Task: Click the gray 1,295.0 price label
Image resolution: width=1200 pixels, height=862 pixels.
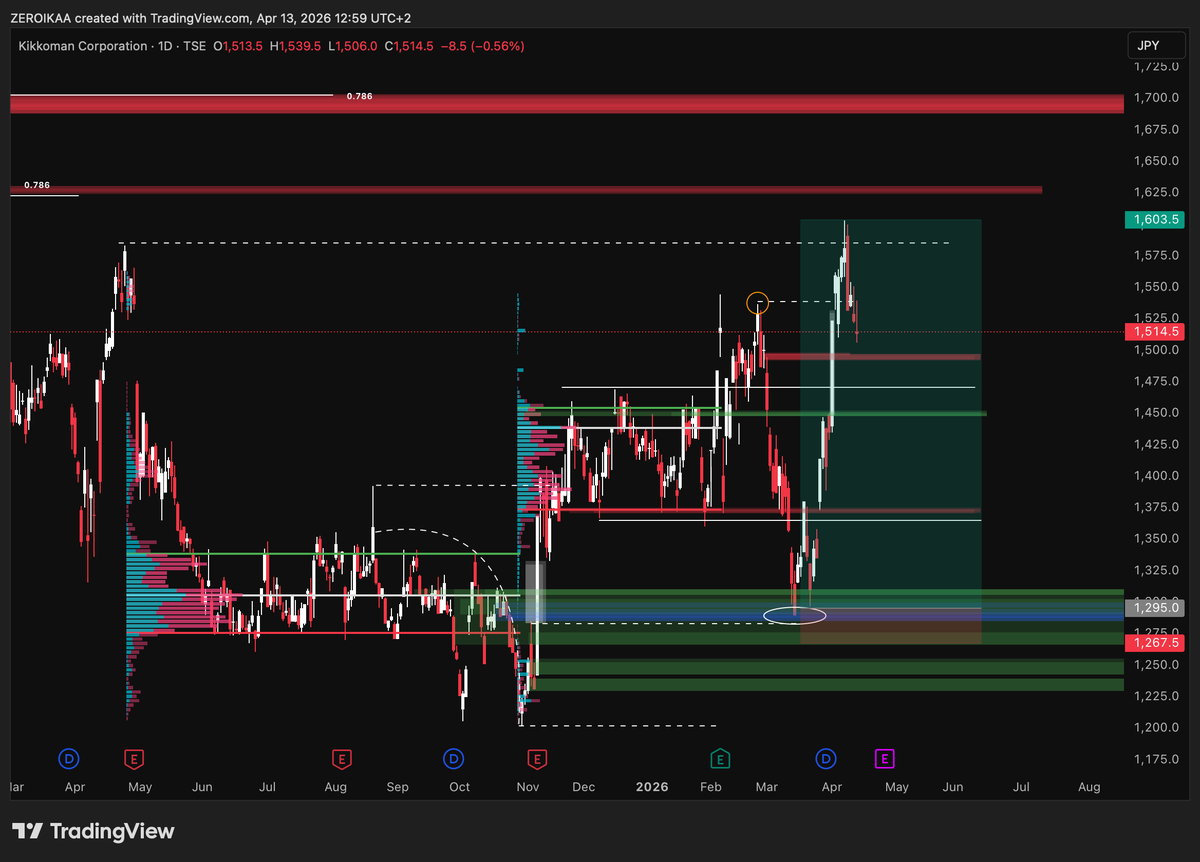Action: (x=1155, y=608)
